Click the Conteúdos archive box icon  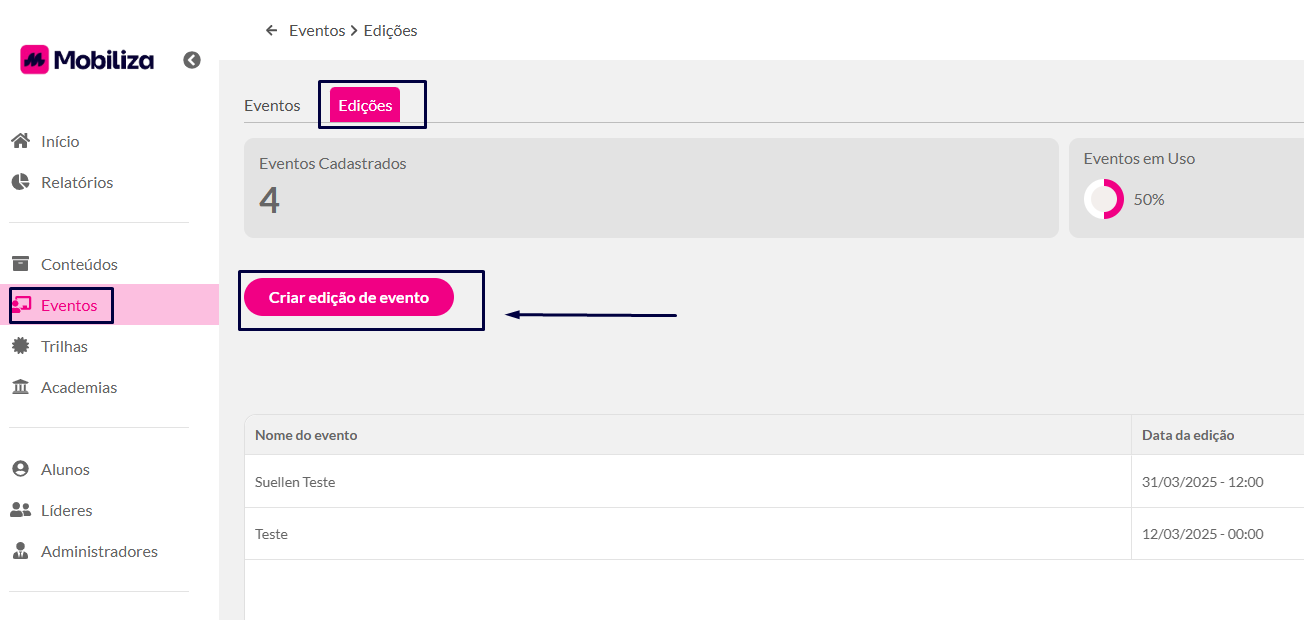click(20, 264)
